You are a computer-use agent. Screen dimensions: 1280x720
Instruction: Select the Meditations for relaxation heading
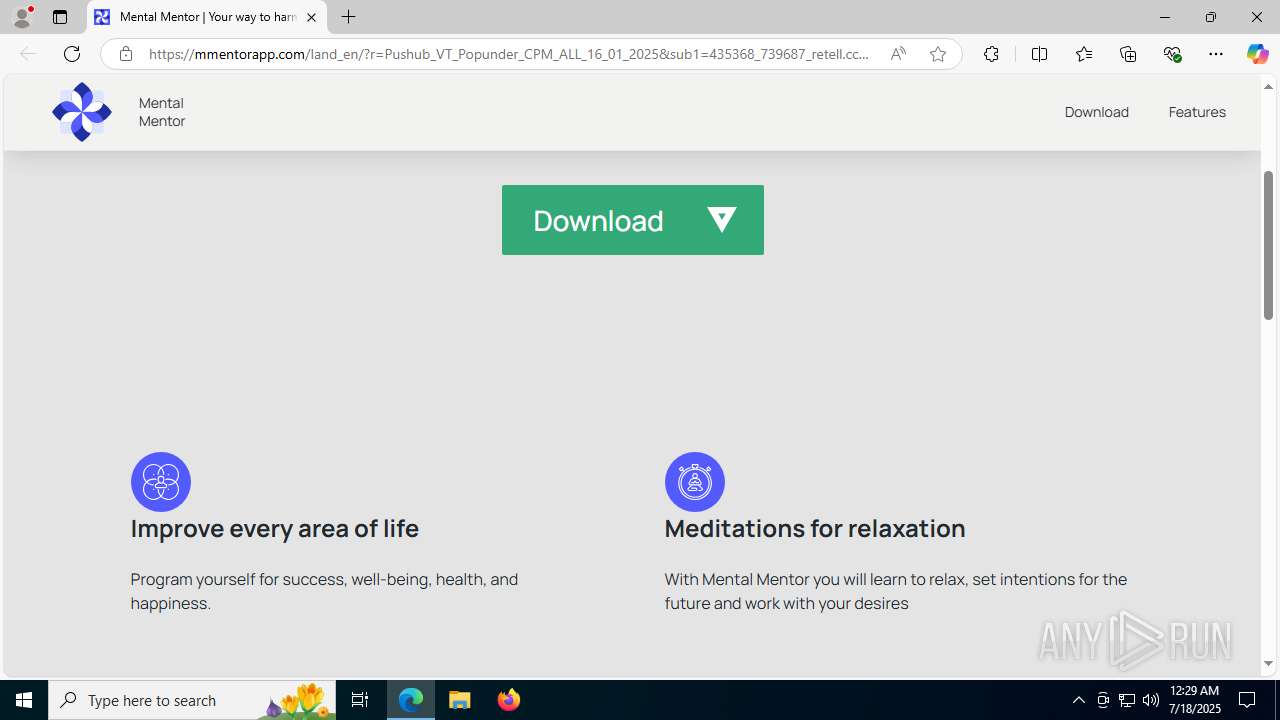815,528
